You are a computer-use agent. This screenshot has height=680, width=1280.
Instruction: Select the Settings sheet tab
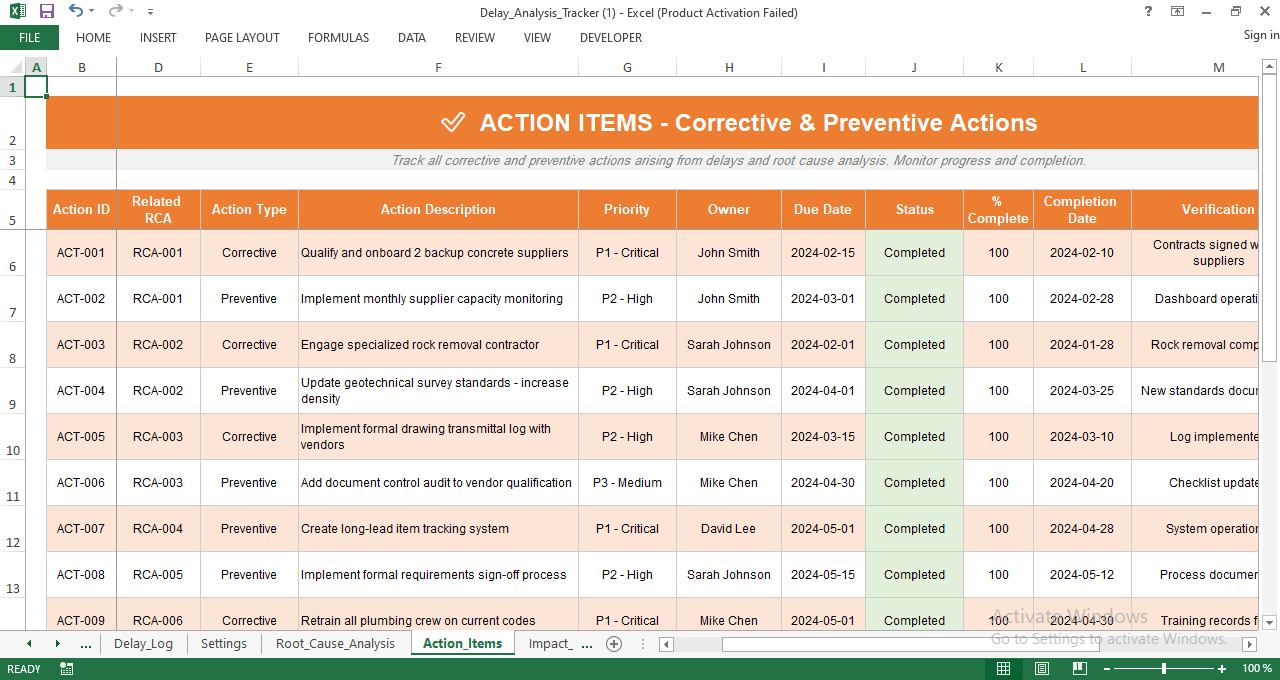(223, 644)
